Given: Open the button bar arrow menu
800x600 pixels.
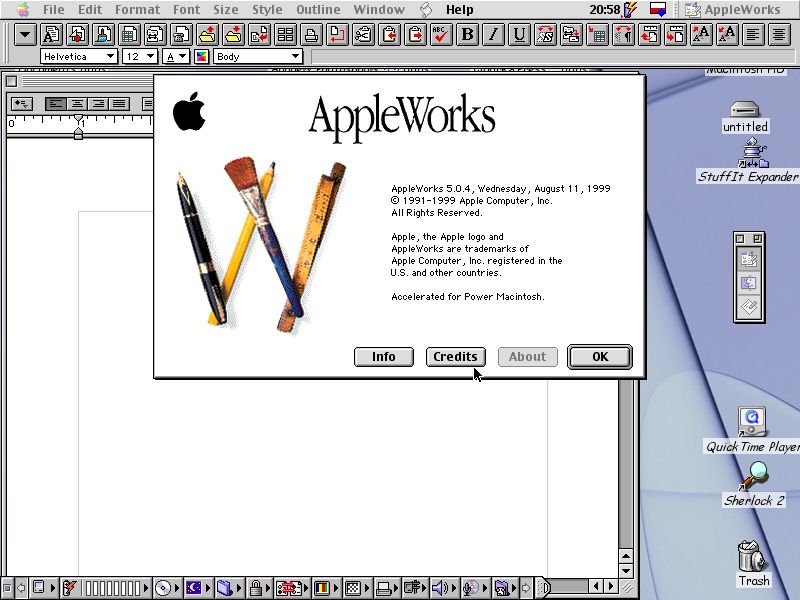Looking at the screenshot, I should click(x=24, y=35).
